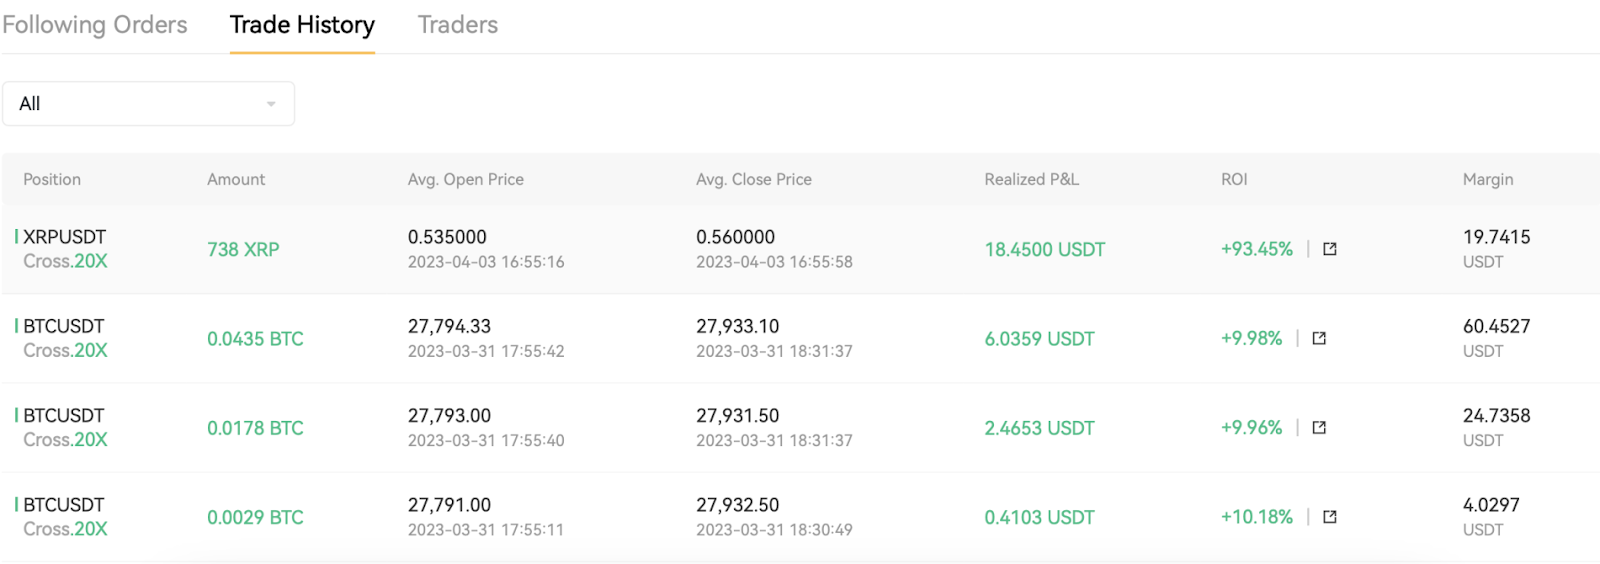Click the Avg. Open Price header
Image resolution: width=1600 pixels, height=564 pixels.
pos(465,180)
